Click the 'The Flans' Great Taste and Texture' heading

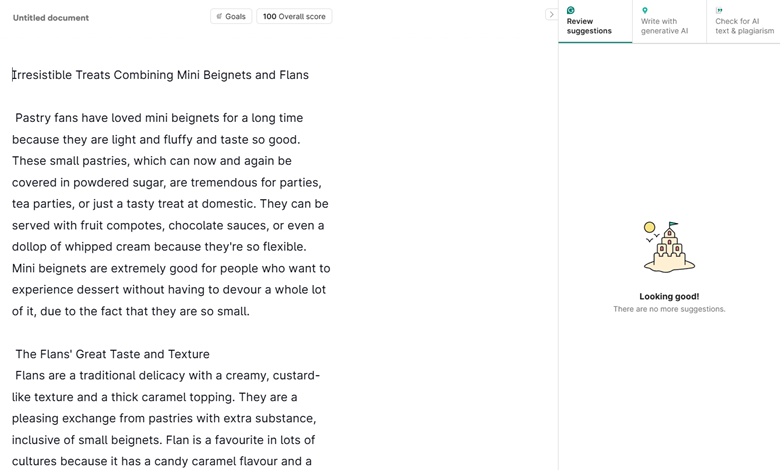pyautogui.click(x=112, y=354)
